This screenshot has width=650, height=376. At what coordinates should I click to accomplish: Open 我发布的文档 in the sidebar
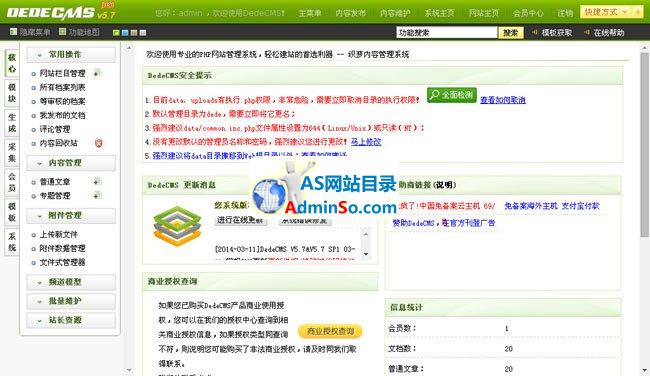point(62,115)
